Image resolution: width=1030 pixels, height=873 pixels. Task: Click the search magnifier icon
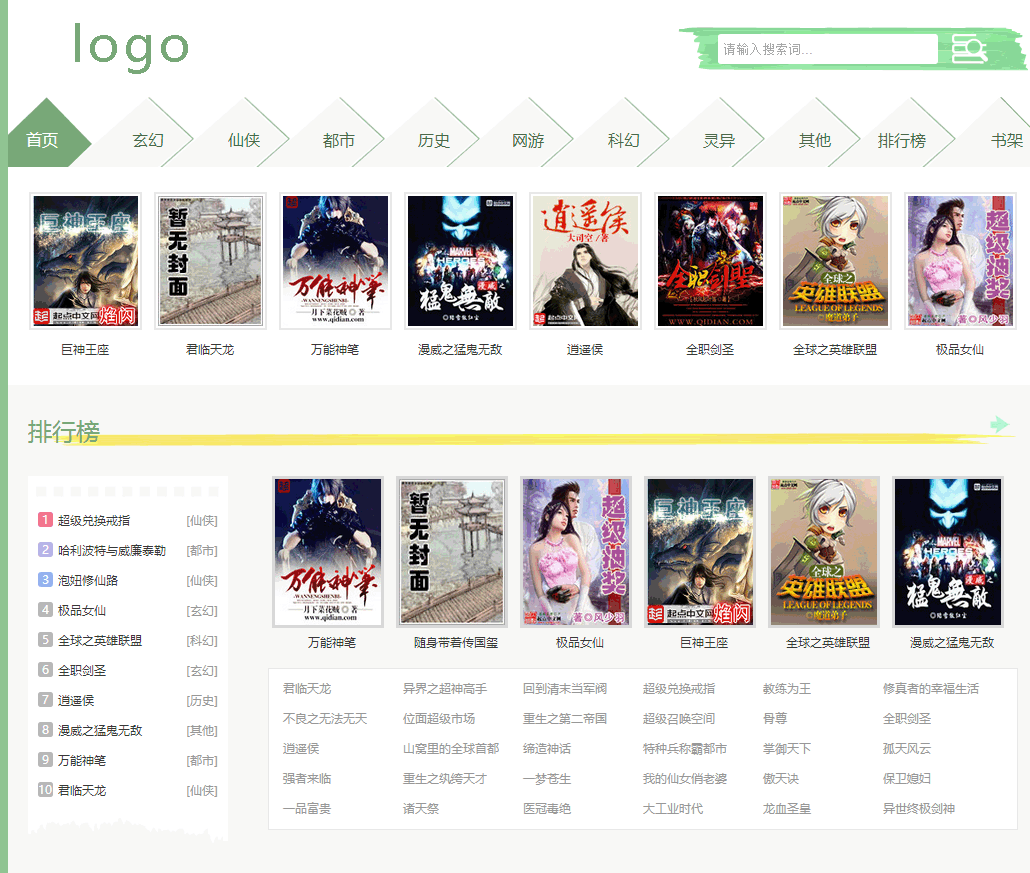point(969,49)
